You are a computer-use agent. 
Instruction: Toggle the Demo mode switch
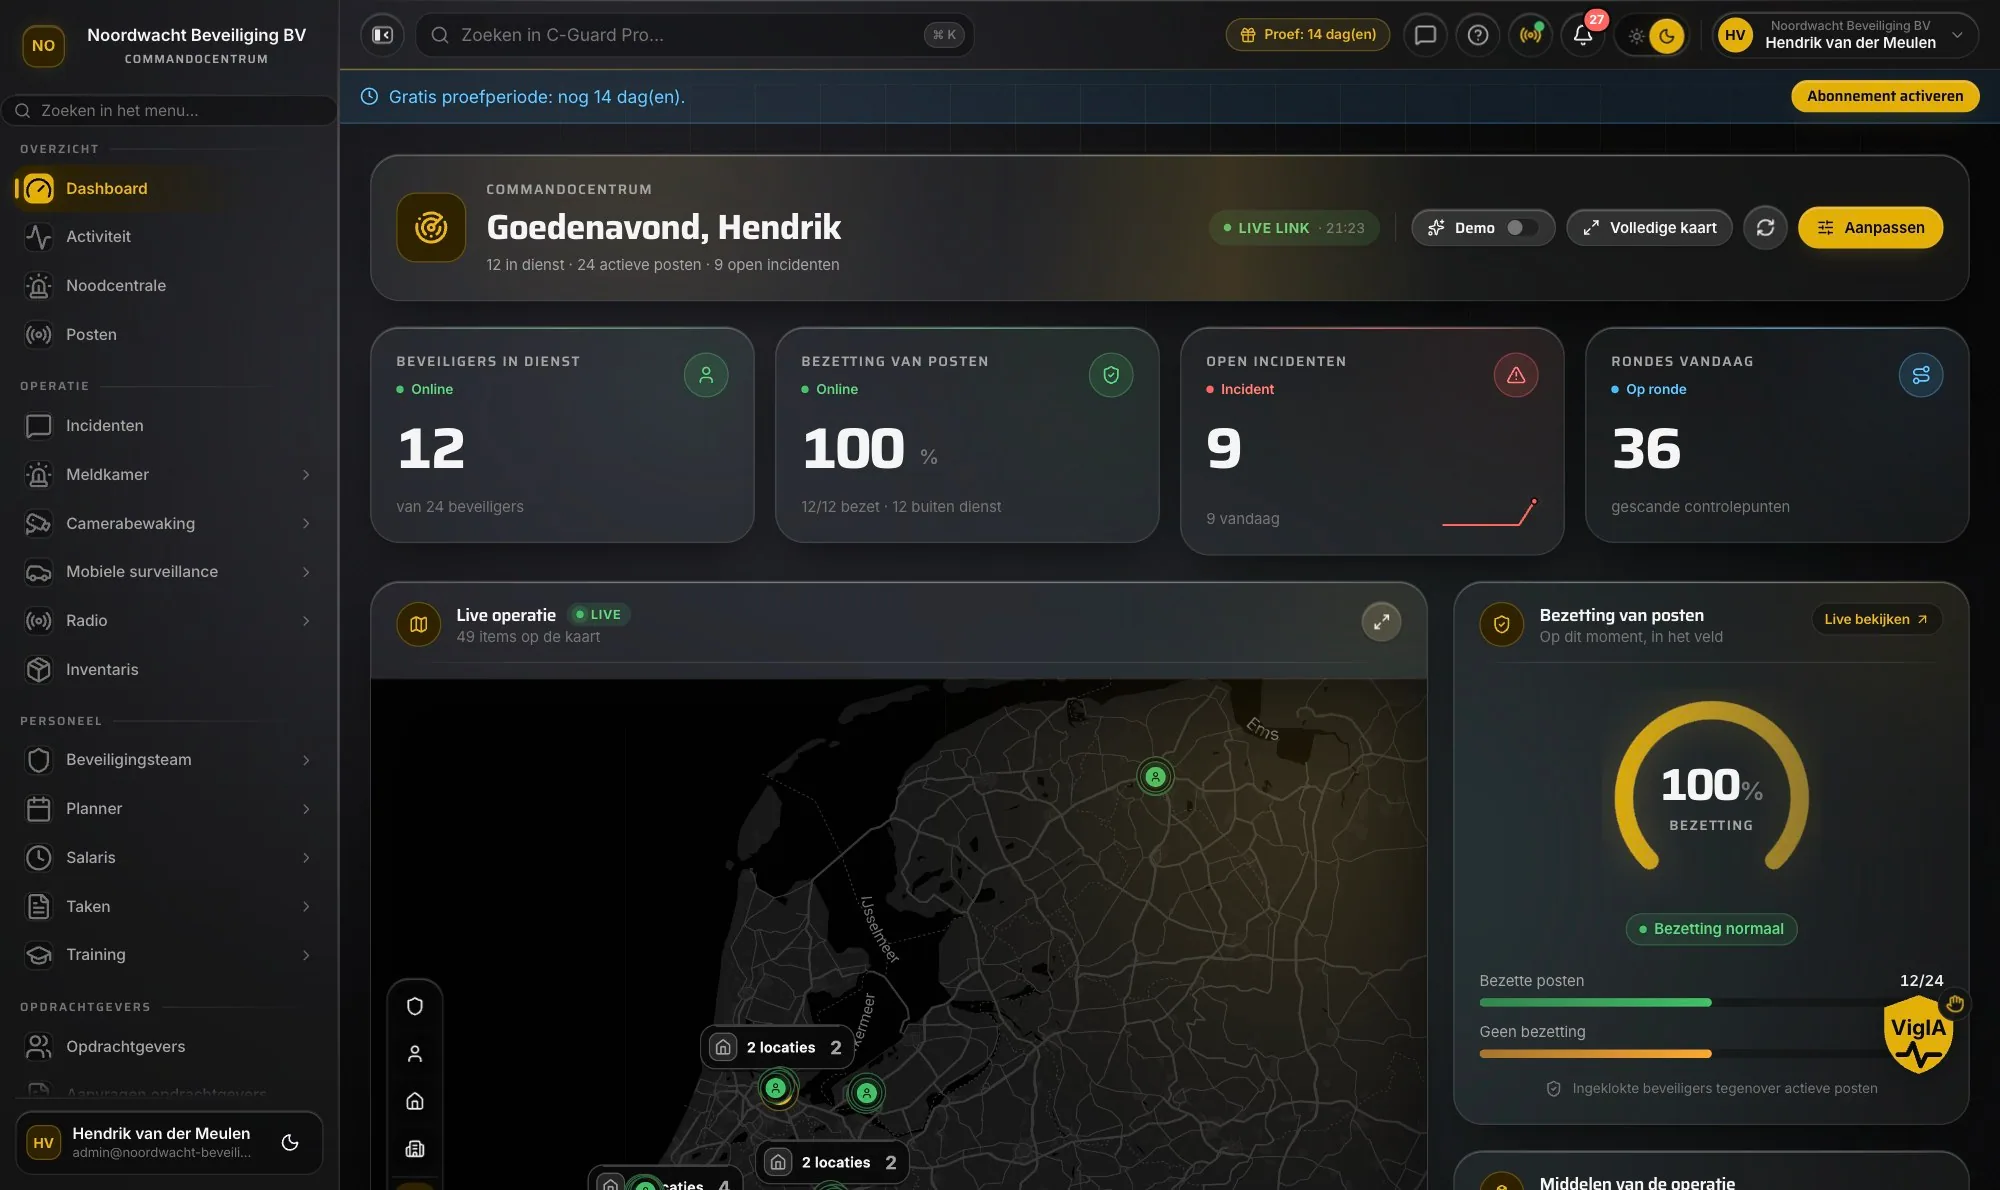pyautogui.click(x=1522, y=228)
